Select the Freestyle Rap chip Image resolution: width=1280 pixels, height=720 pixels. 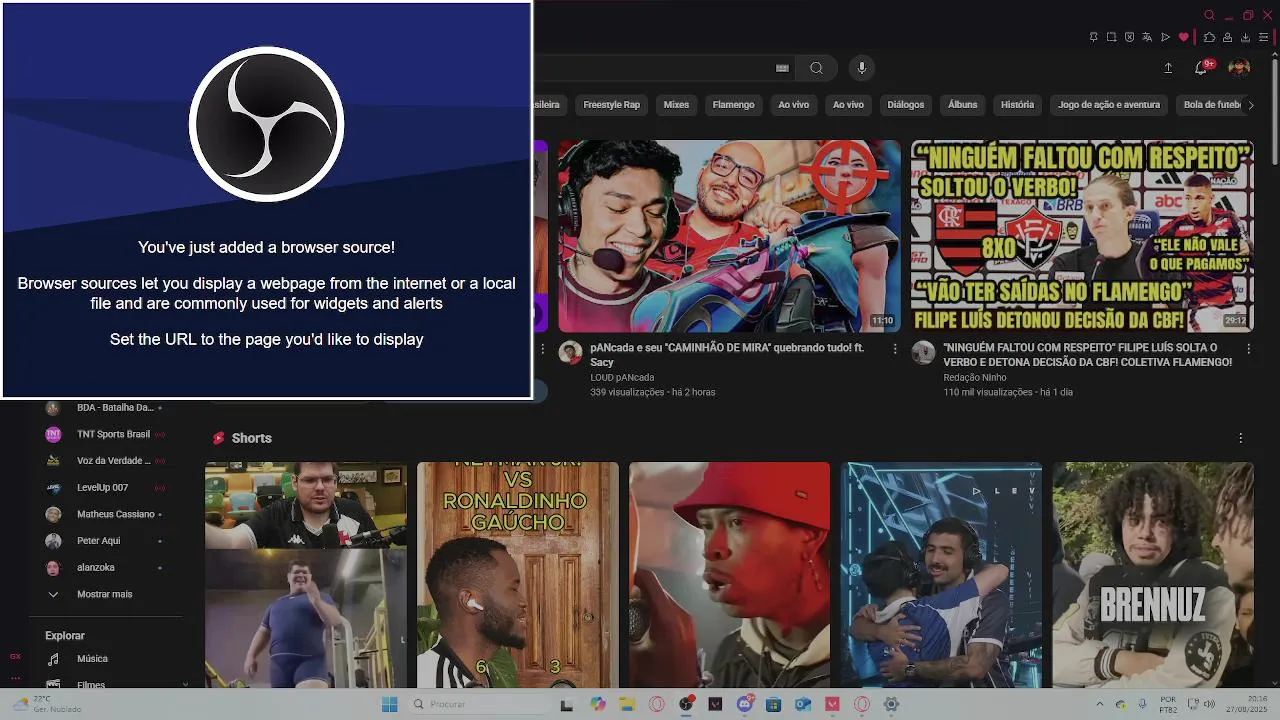pos(611,104)
